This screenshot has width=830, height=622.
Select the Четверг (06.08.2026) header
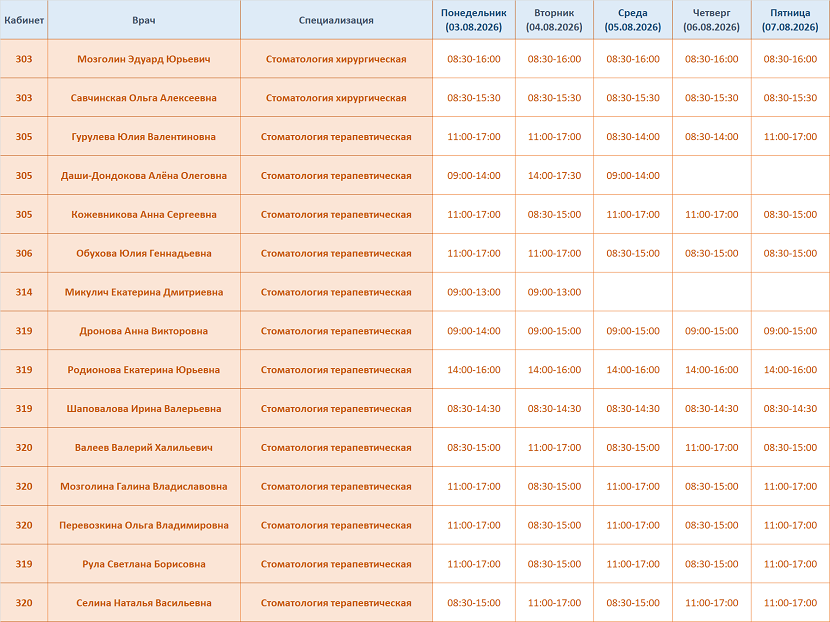[x=711, y=20]
